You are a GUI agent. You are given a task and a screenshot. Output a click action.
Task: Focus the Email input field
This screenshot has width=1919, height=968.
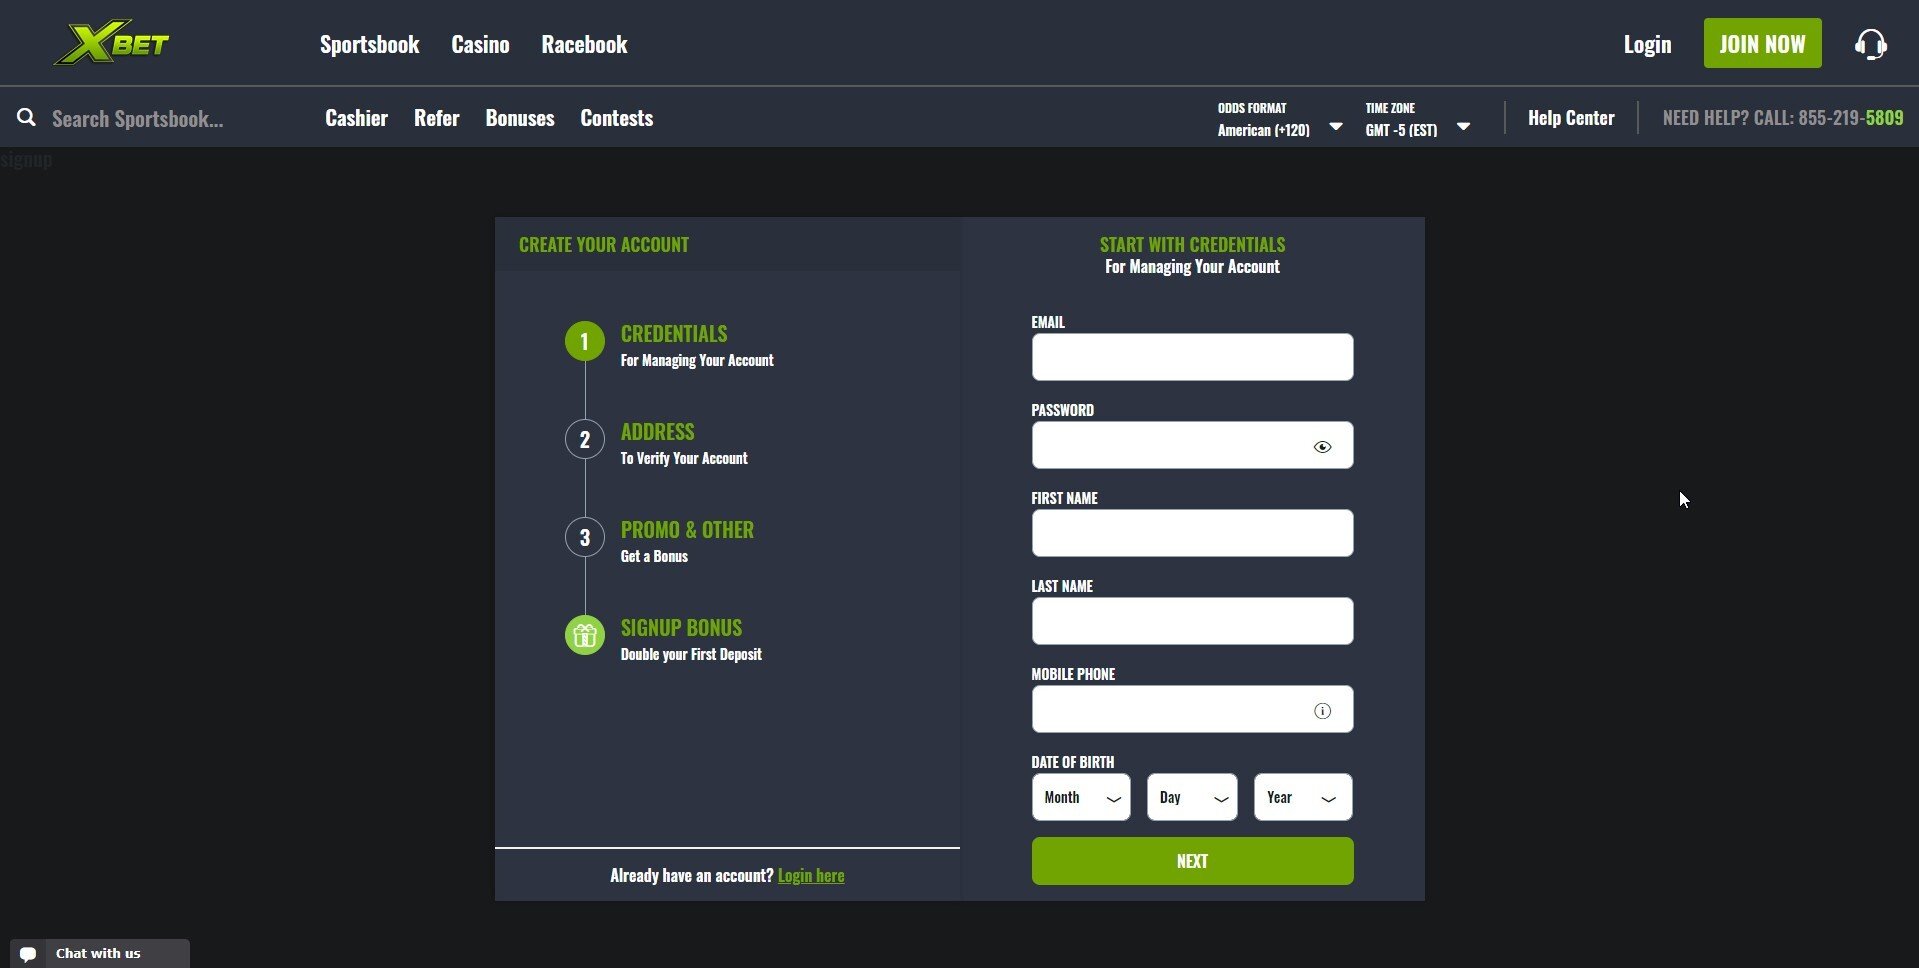[1192, 357]
